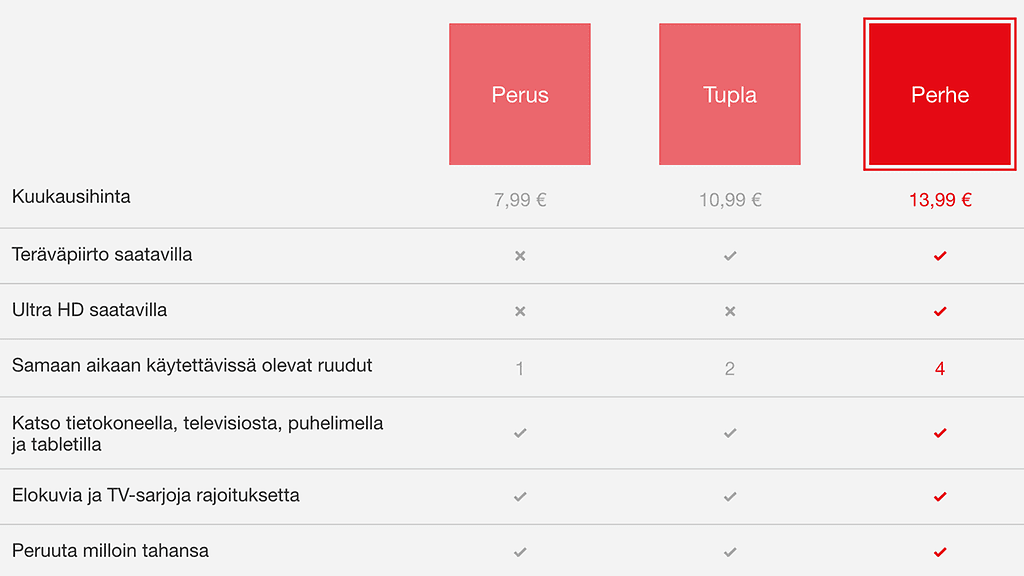1024x576 pixels.
Task: Click the Tupla screen count number 2
Action: click(730, 369)
